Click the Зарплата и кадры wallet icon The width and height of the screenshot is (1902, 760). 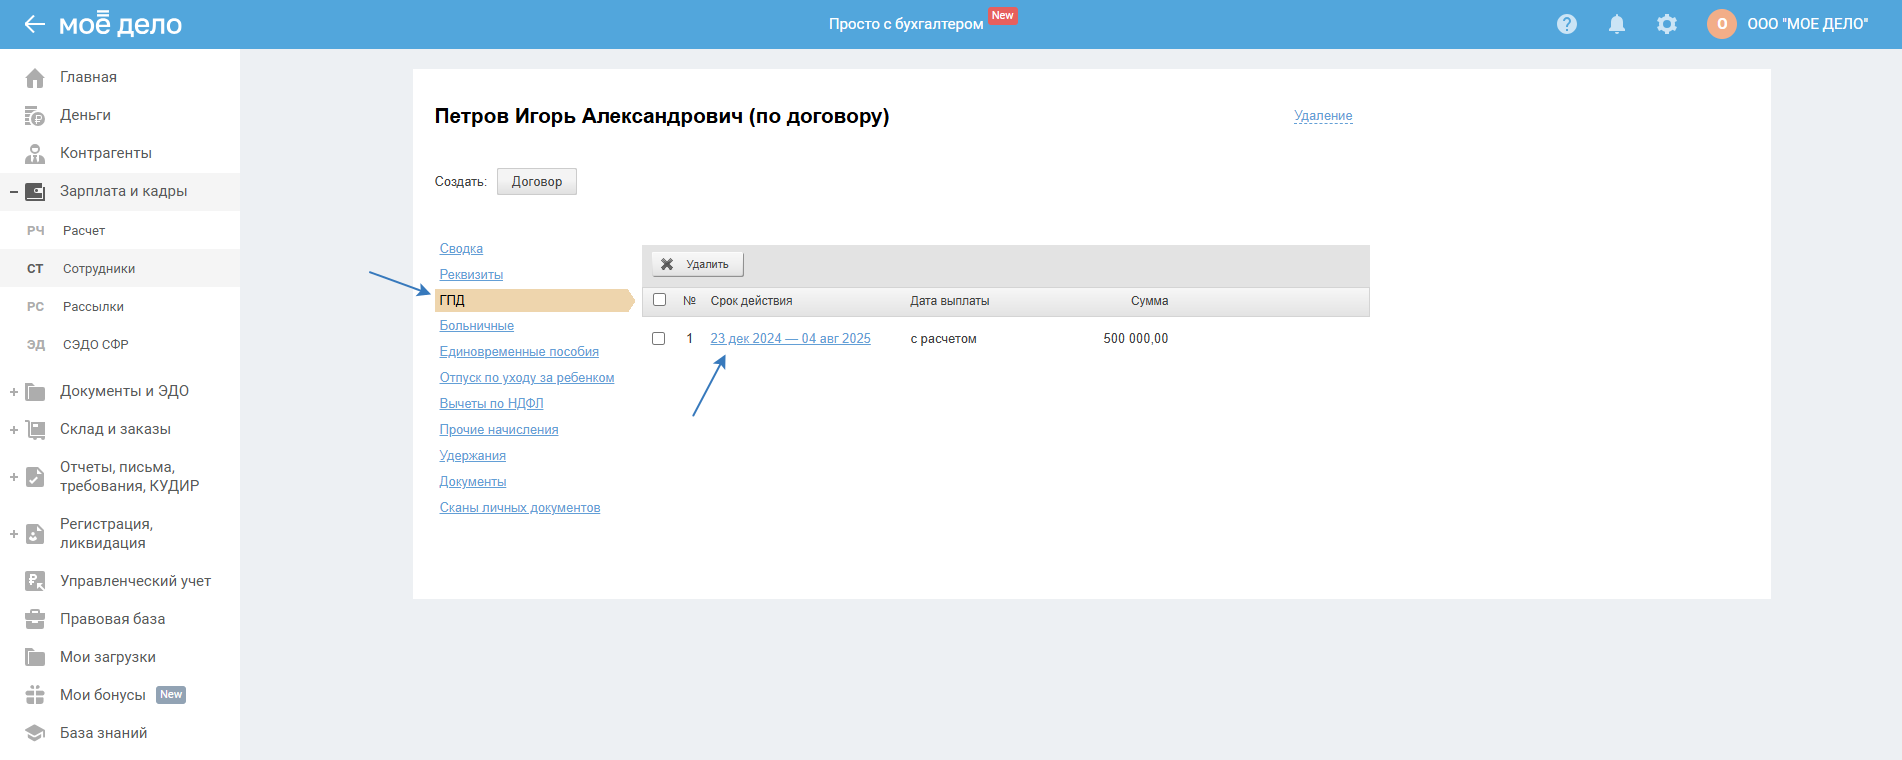pos(35,191)
